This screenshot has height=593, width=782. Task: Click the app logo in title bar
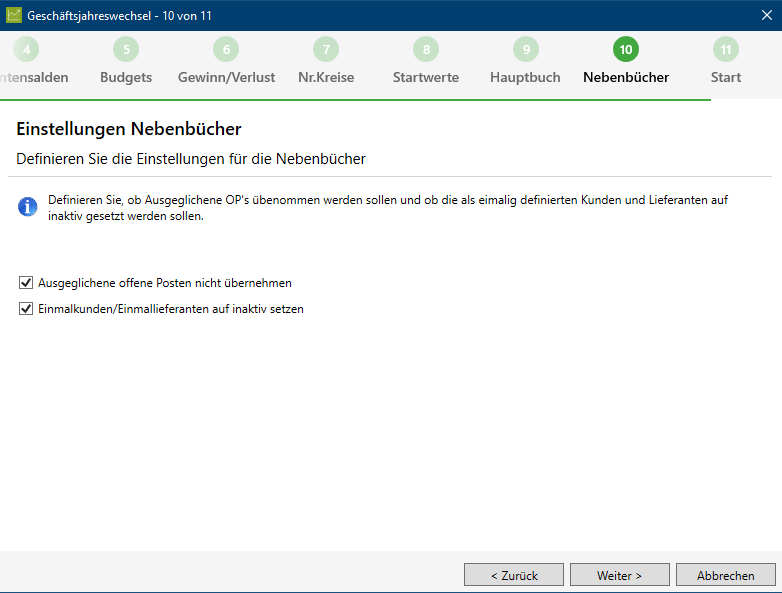13,15
